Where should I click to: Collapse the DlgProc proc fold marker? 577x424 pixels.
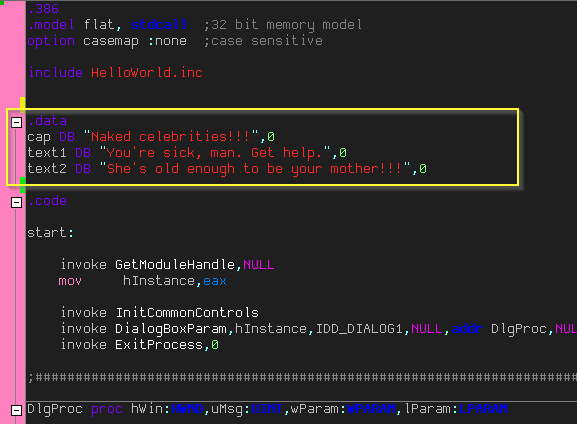pyautogui.click(x=17, y=410)
